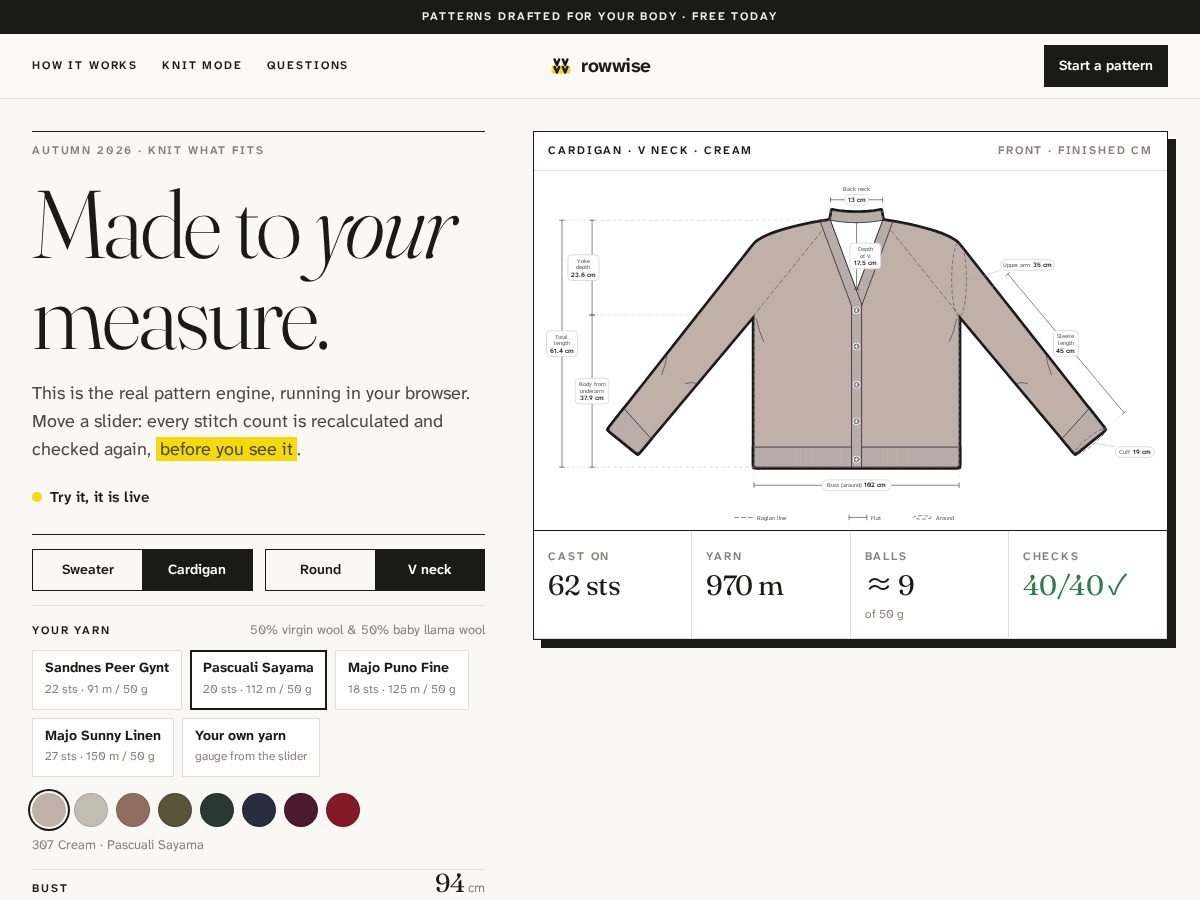
Task: Click the rowwise logo
Action: (x=600, y=66)
